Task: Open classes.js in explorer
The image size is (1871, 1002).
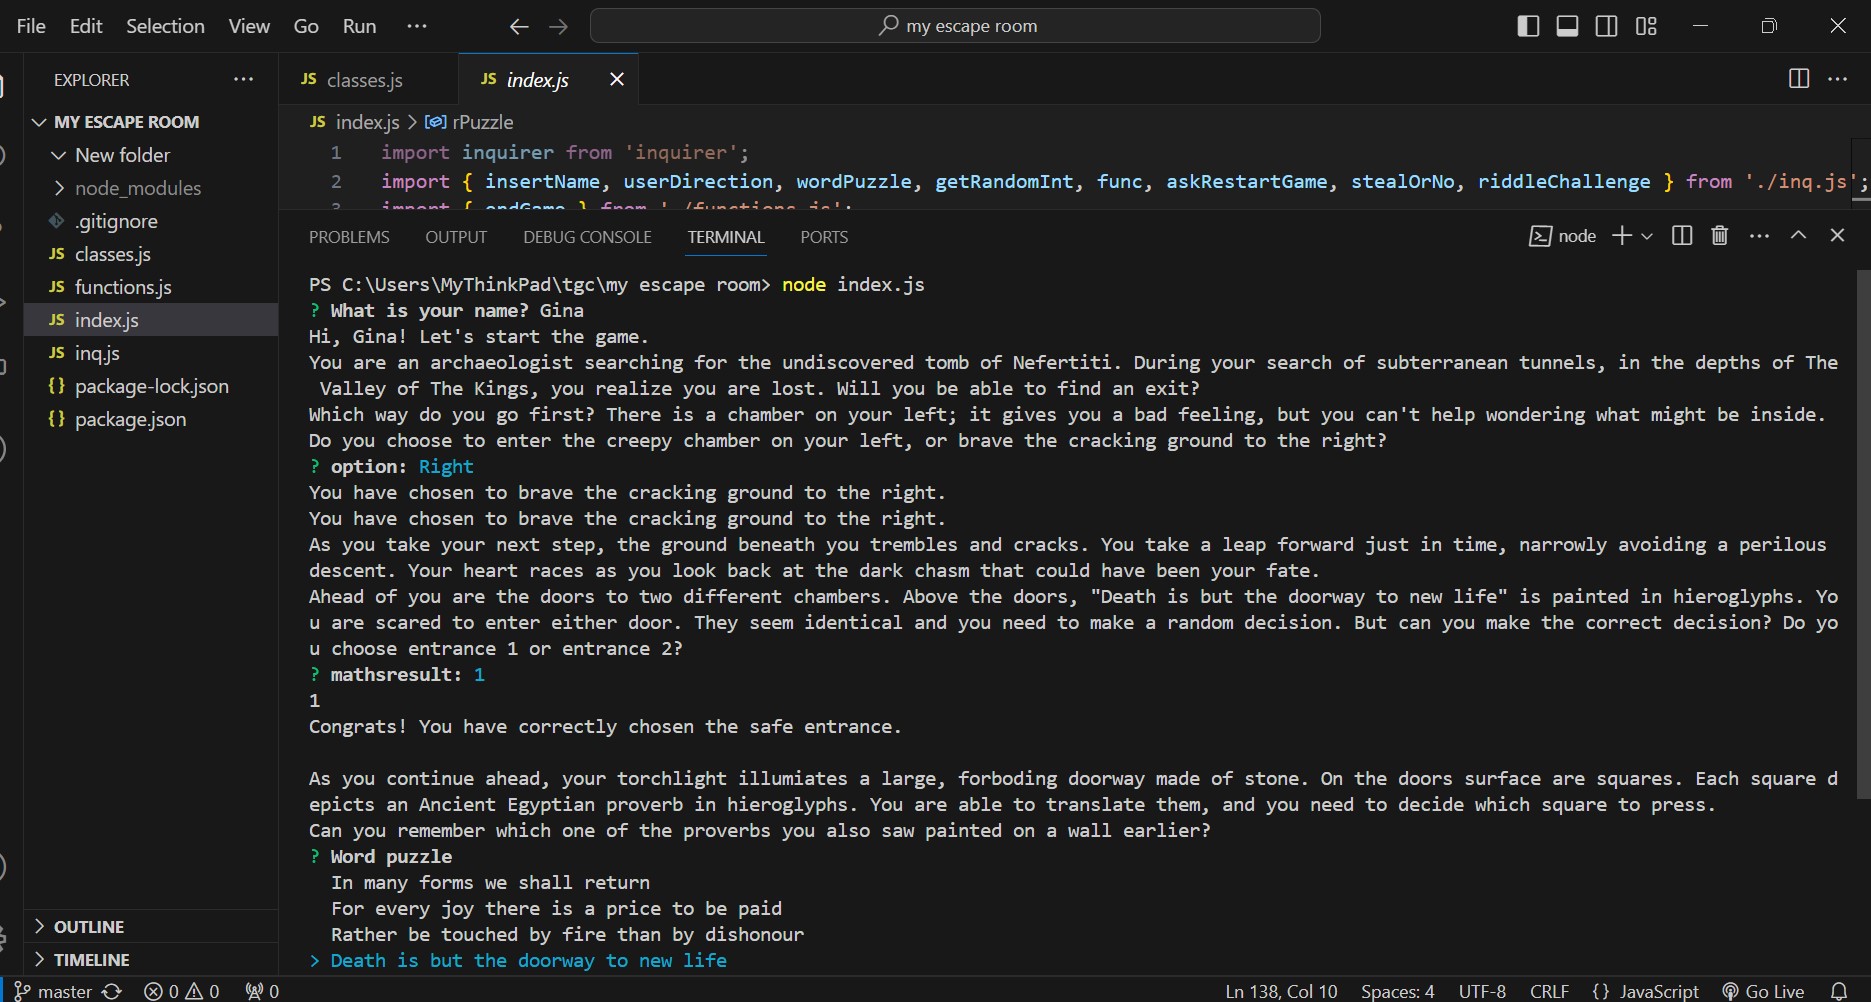Action: coord(150,254)
